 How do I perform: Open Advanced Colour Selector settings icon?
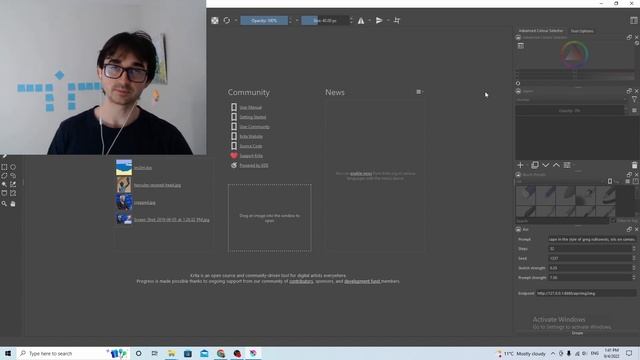[520, 46]
